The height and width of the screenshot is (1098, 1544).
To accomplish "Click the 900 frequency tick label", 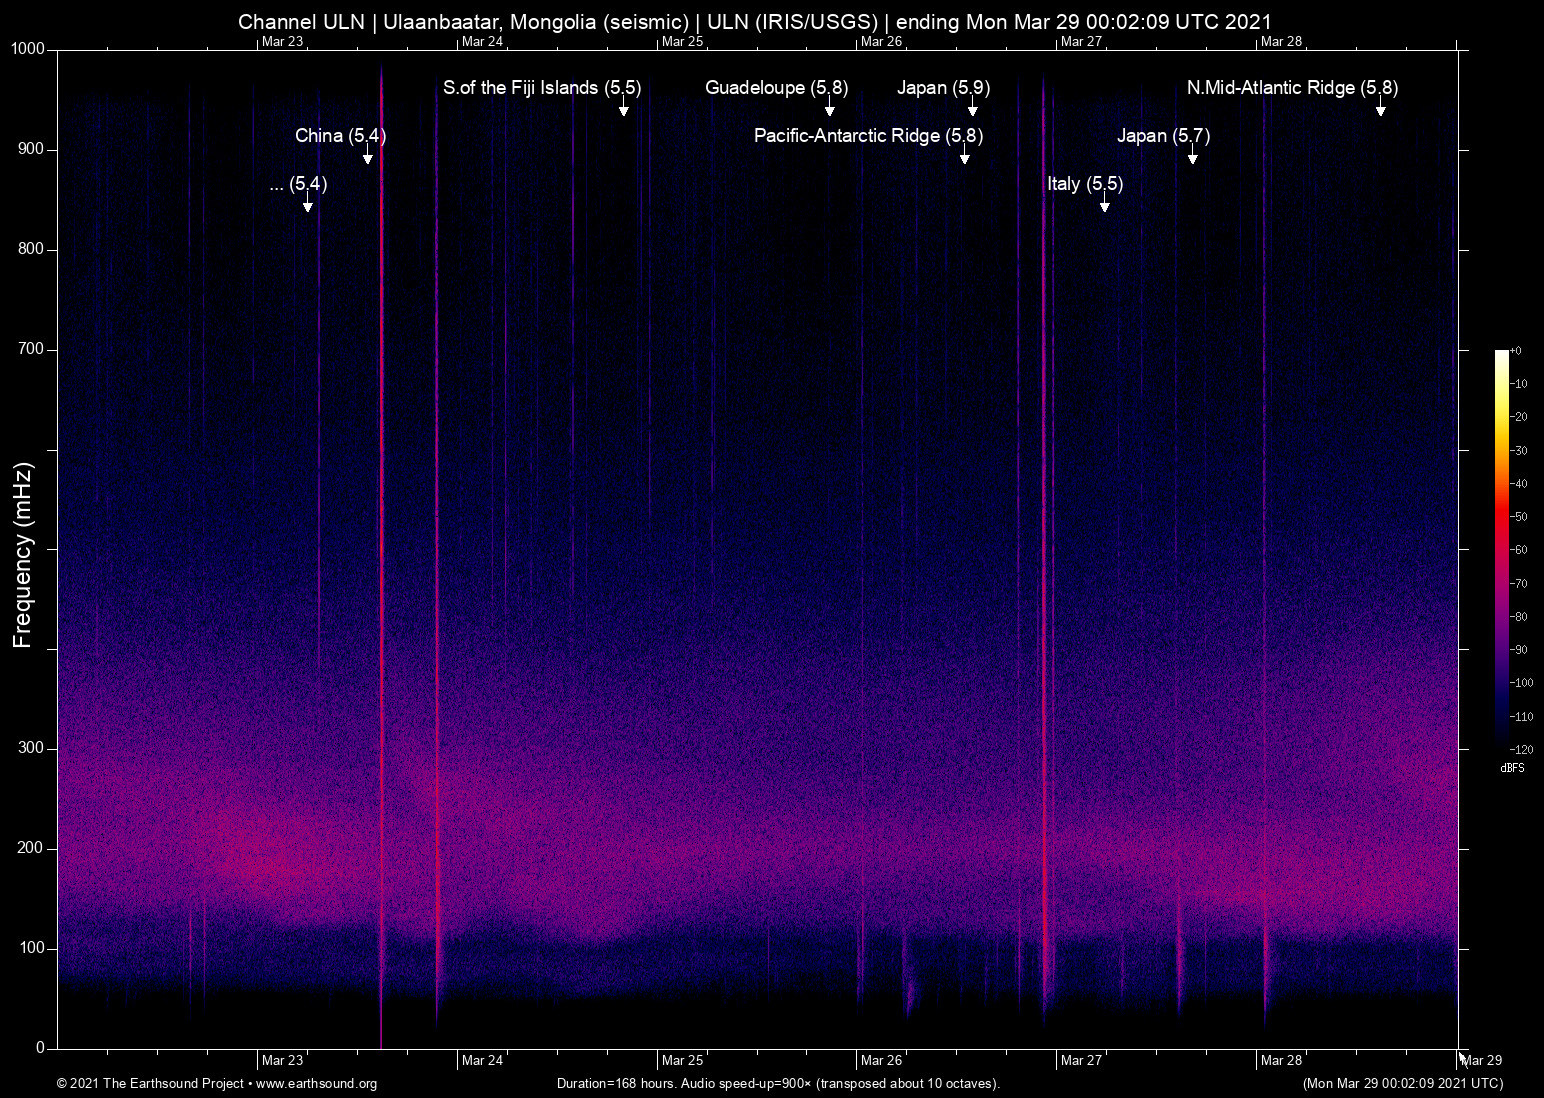I will point(31,149).
